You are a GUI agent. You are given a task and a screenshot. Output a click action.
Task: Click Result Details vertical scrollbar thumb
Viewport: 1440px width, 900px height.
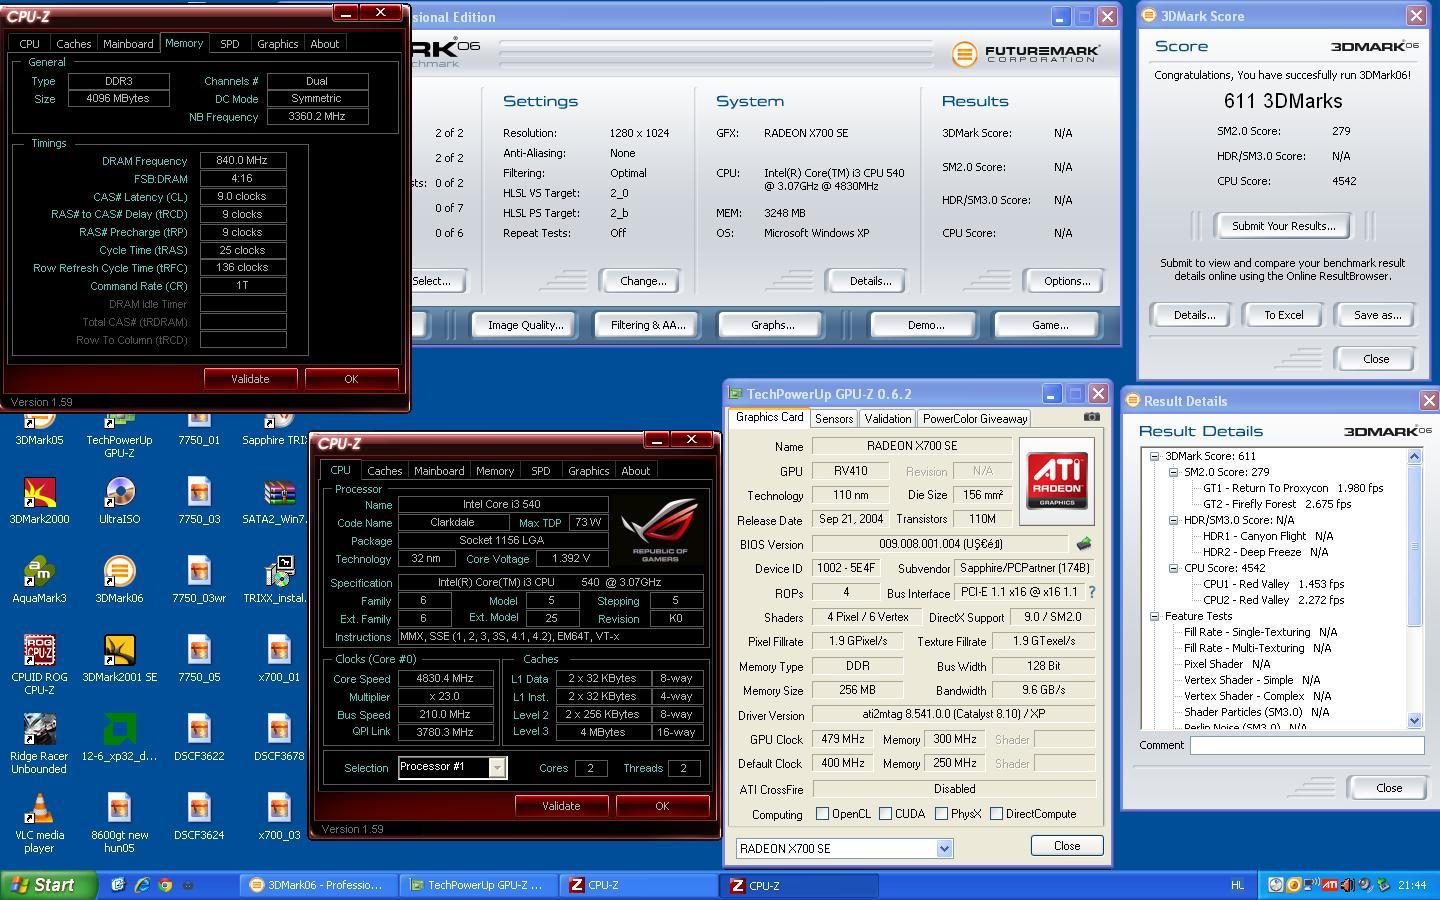[x=1414, y=546]
